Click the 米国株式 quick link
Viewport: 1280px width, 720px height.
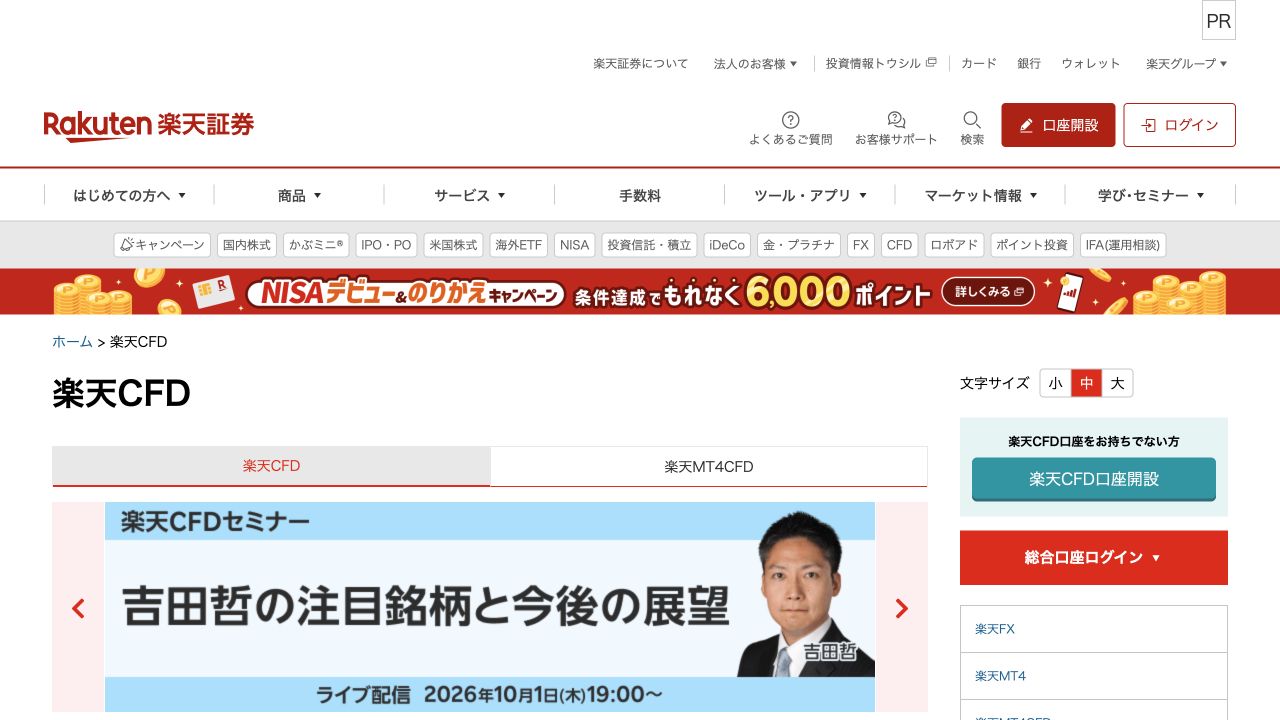pos(453,245)
